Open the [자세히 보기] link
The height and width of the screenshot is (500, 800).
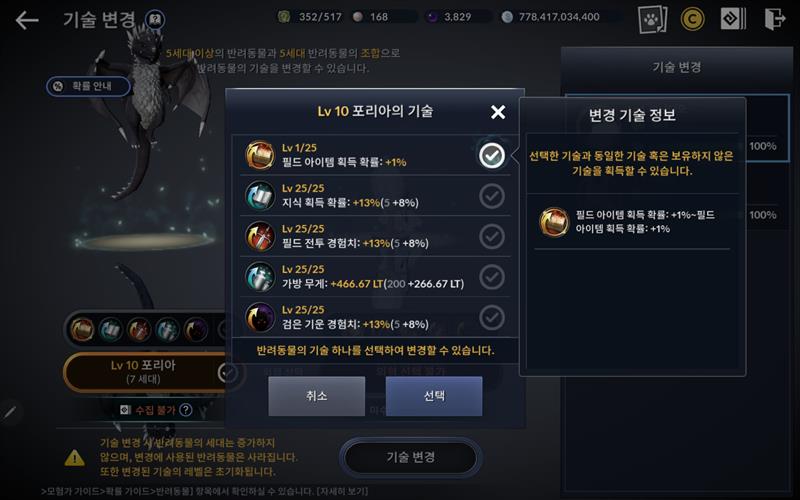pos(342,491)
